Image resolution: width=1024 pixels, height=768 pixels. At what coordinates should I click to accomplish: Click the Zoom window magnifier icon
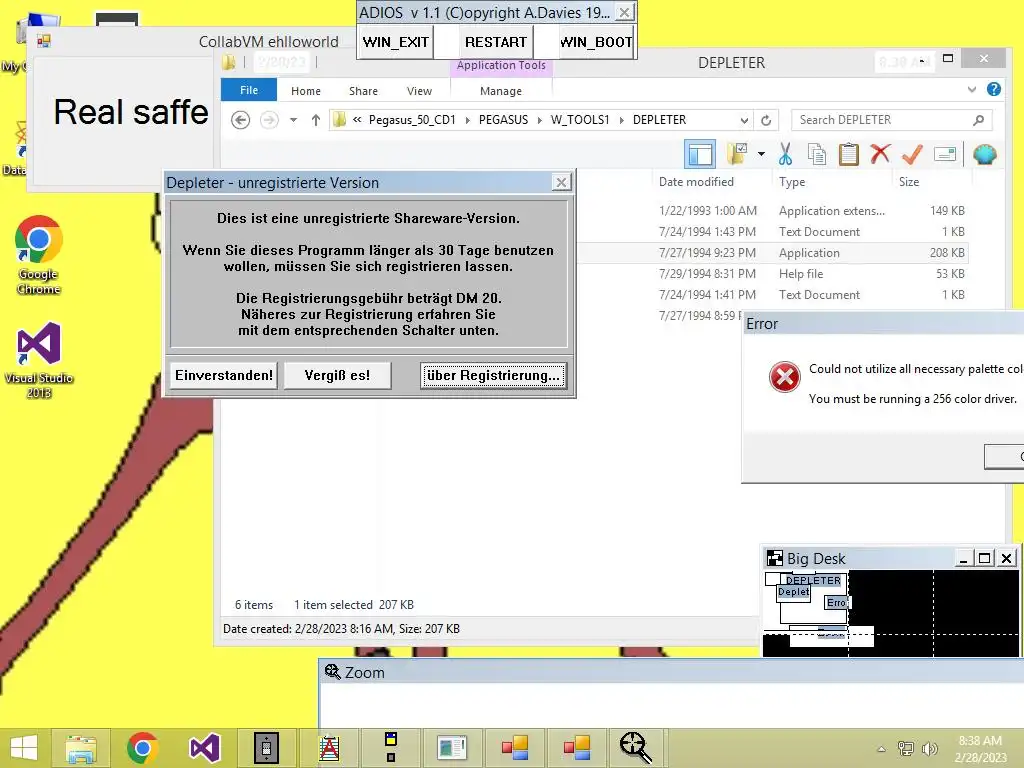coord(332,672)
